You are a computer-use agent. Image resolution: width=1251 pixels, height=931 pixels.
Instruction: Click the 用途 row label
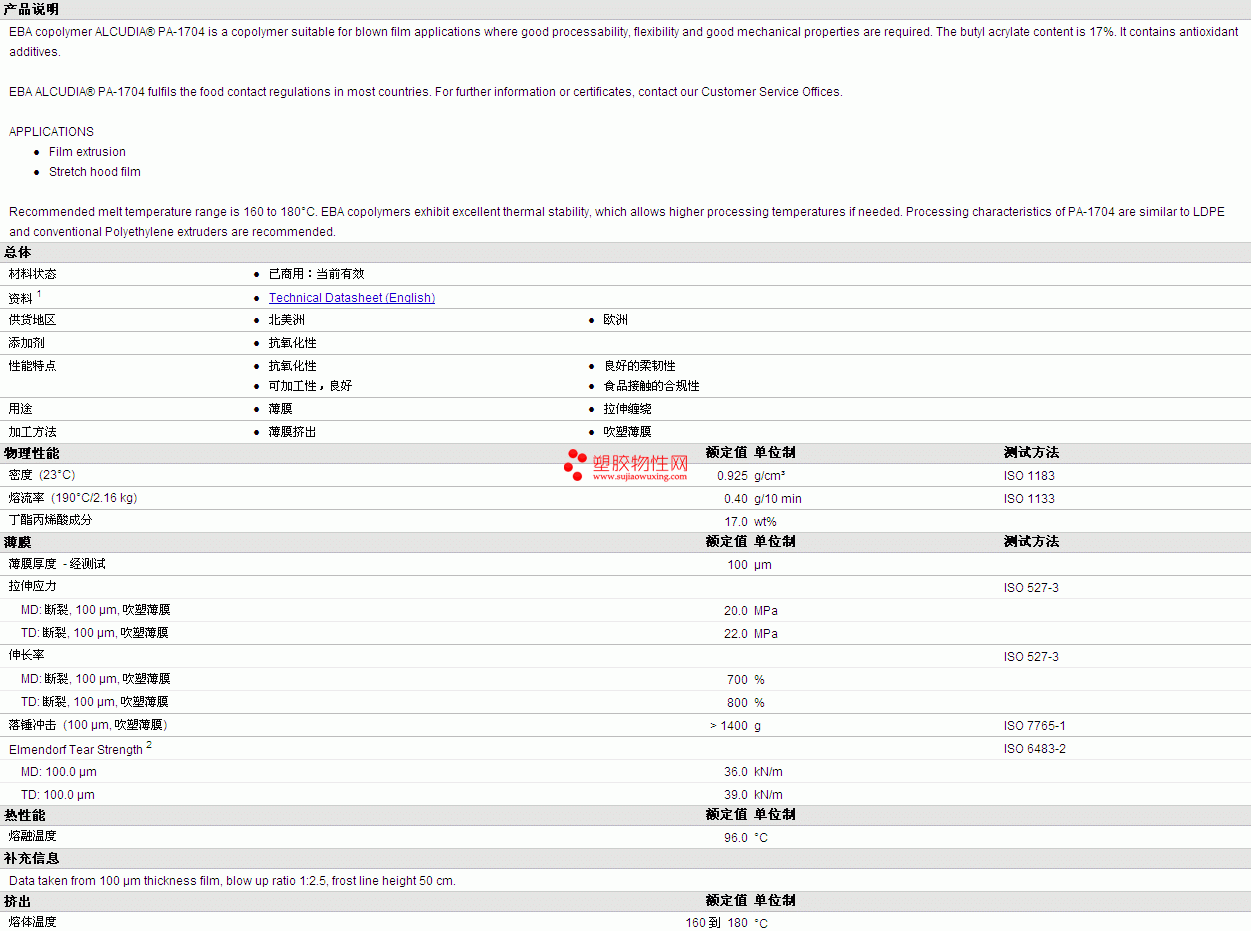[x=21, y=409]
